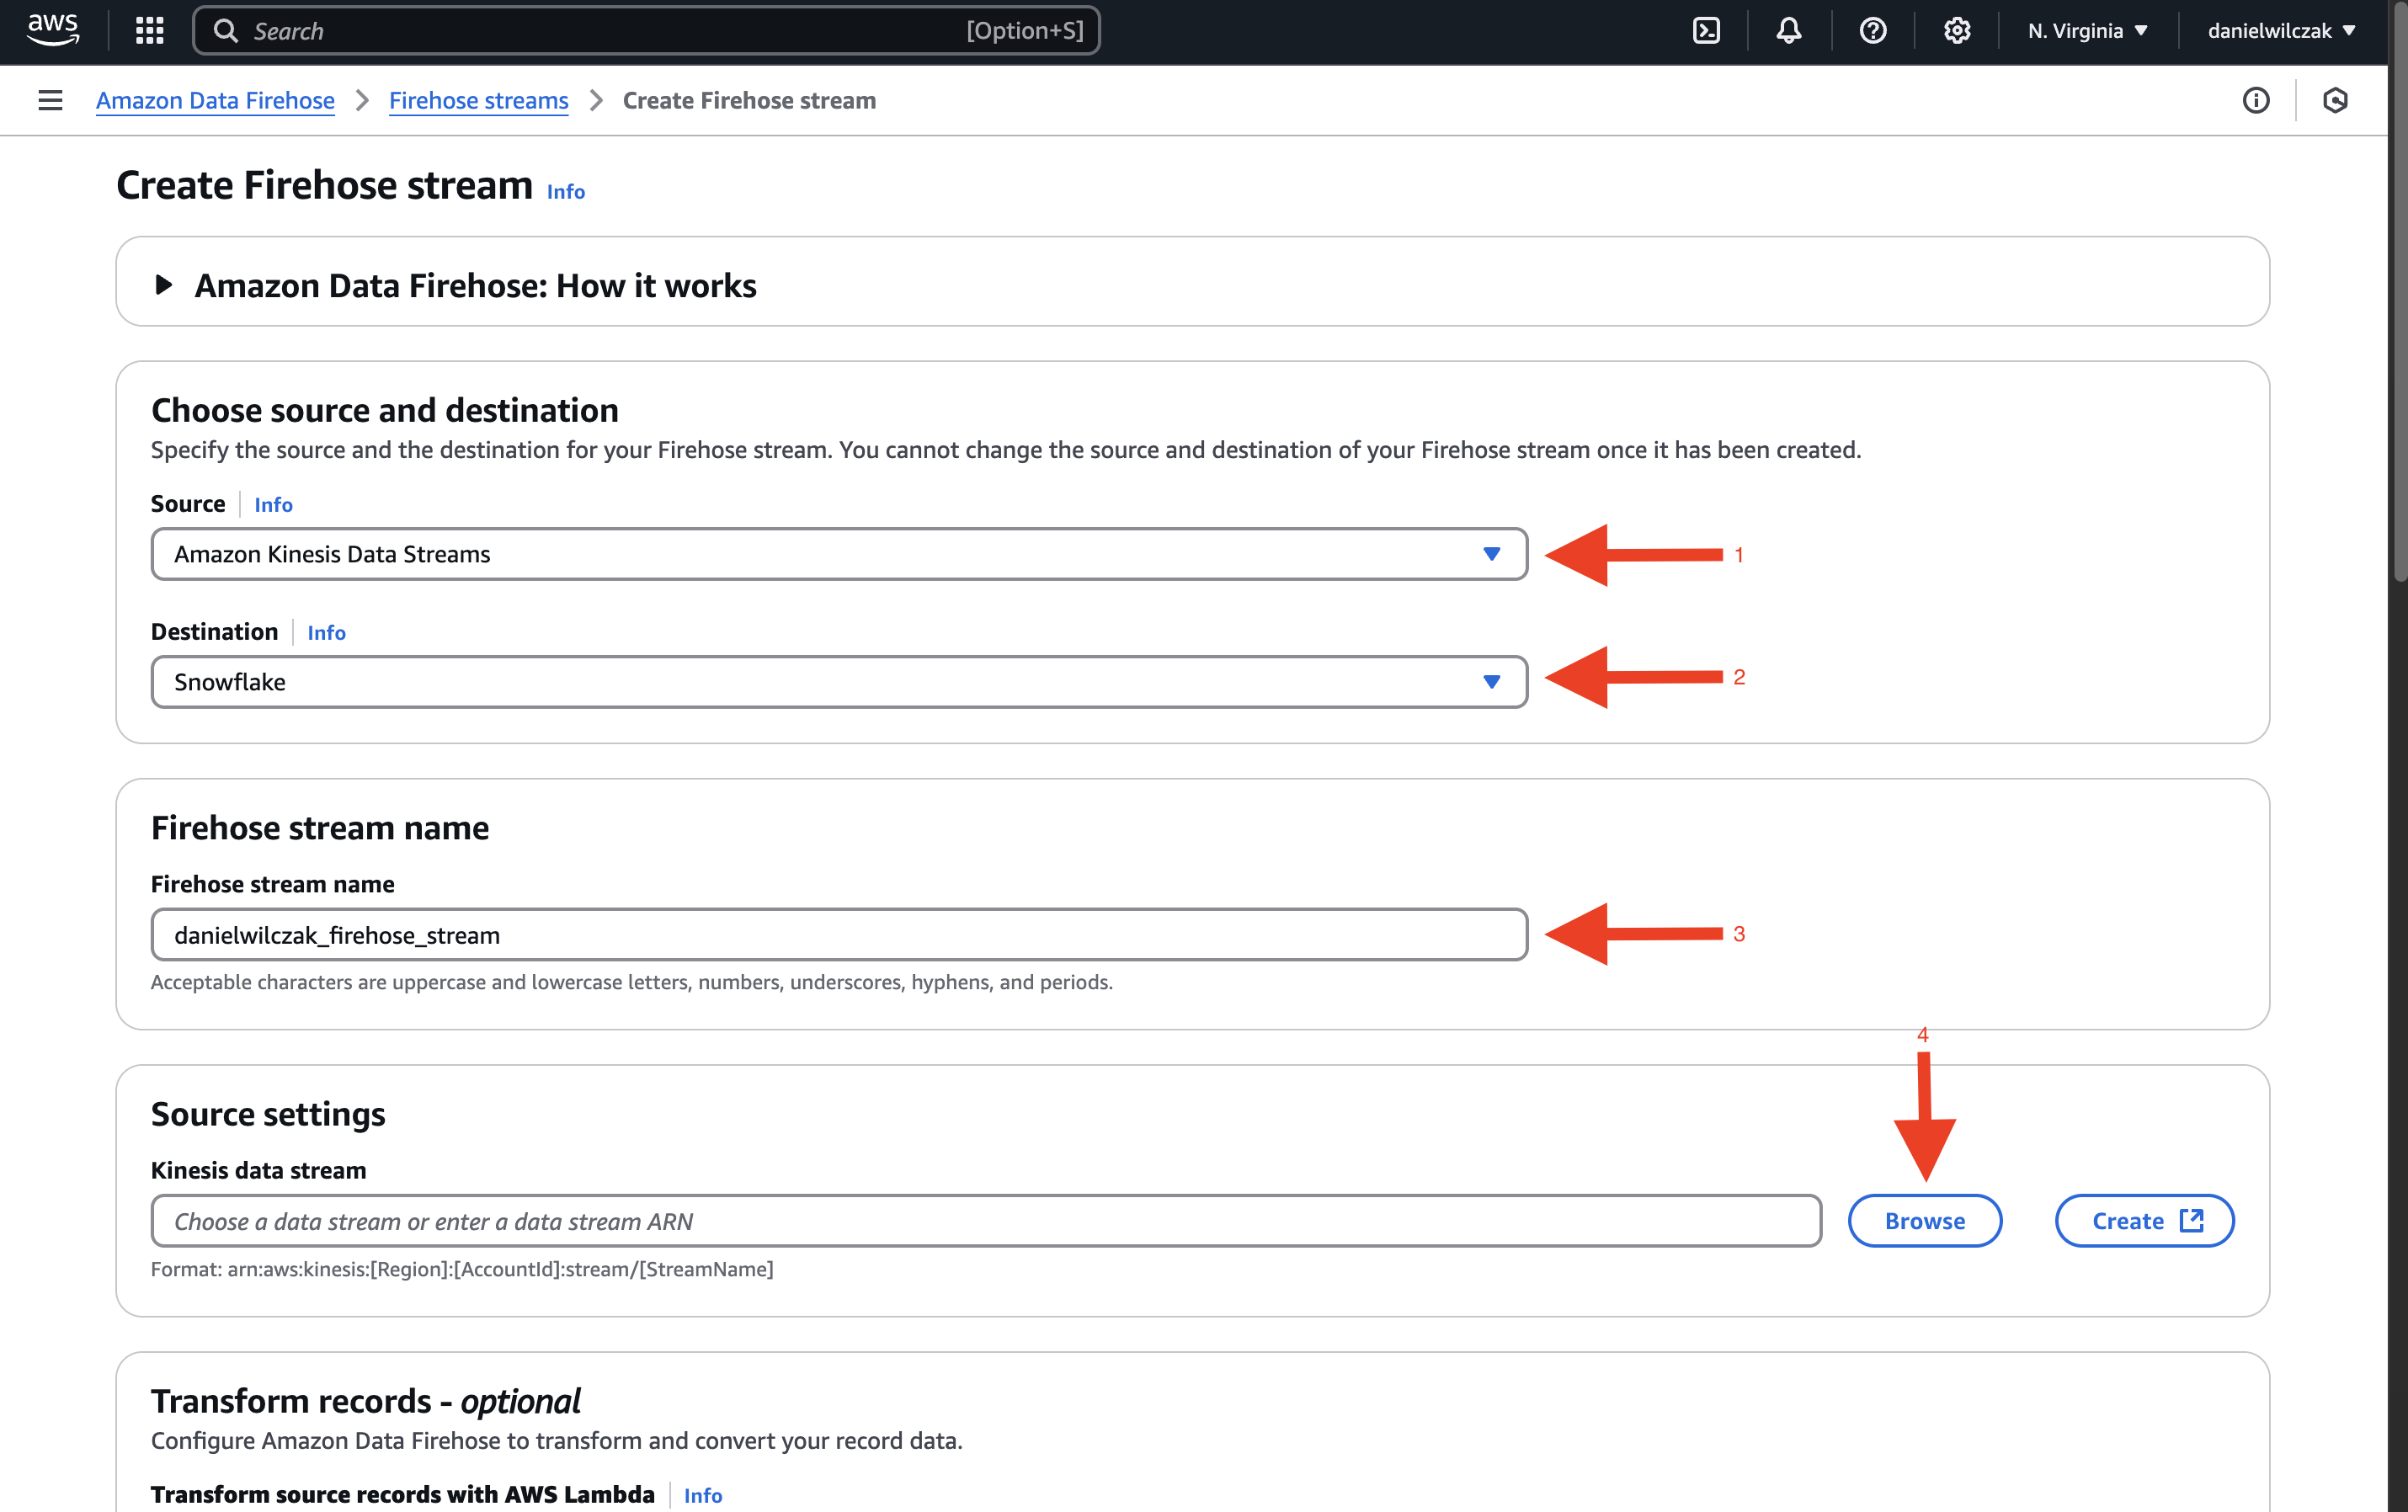Click Info link next to page title
Screen dimensions: 2408x1512
[x=566, y=191]
